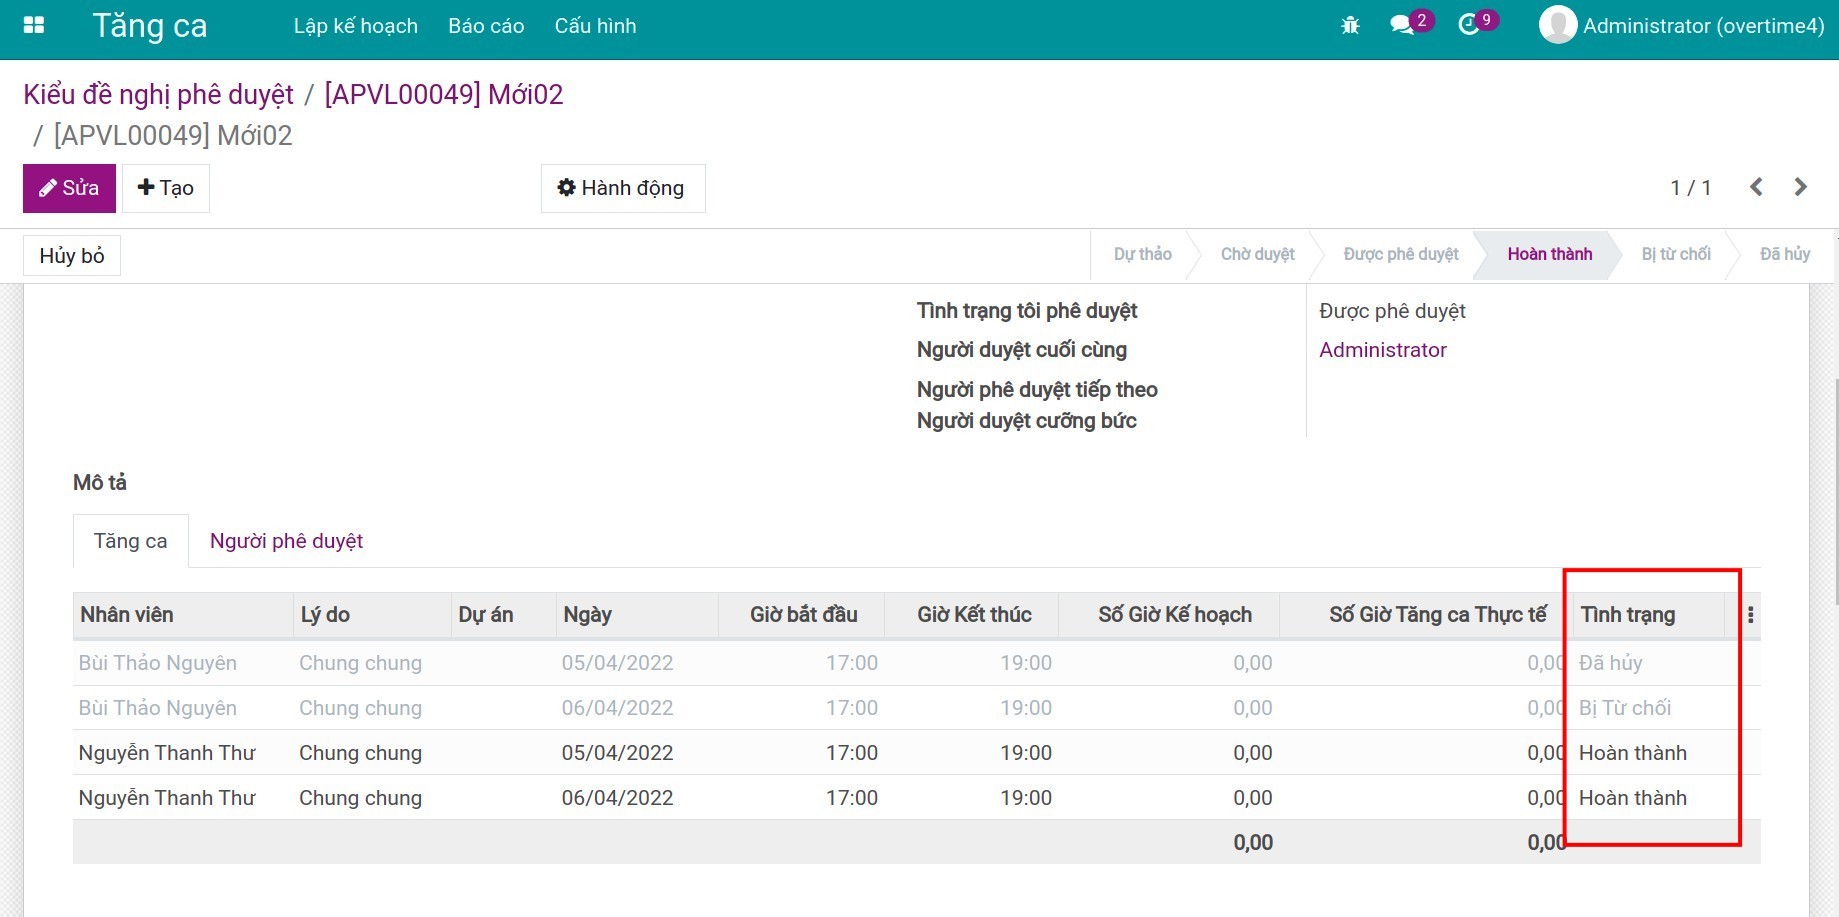Screen dimensions: 1839x917
Task: Go to next record arrow
Action: tap(1801, 187)
